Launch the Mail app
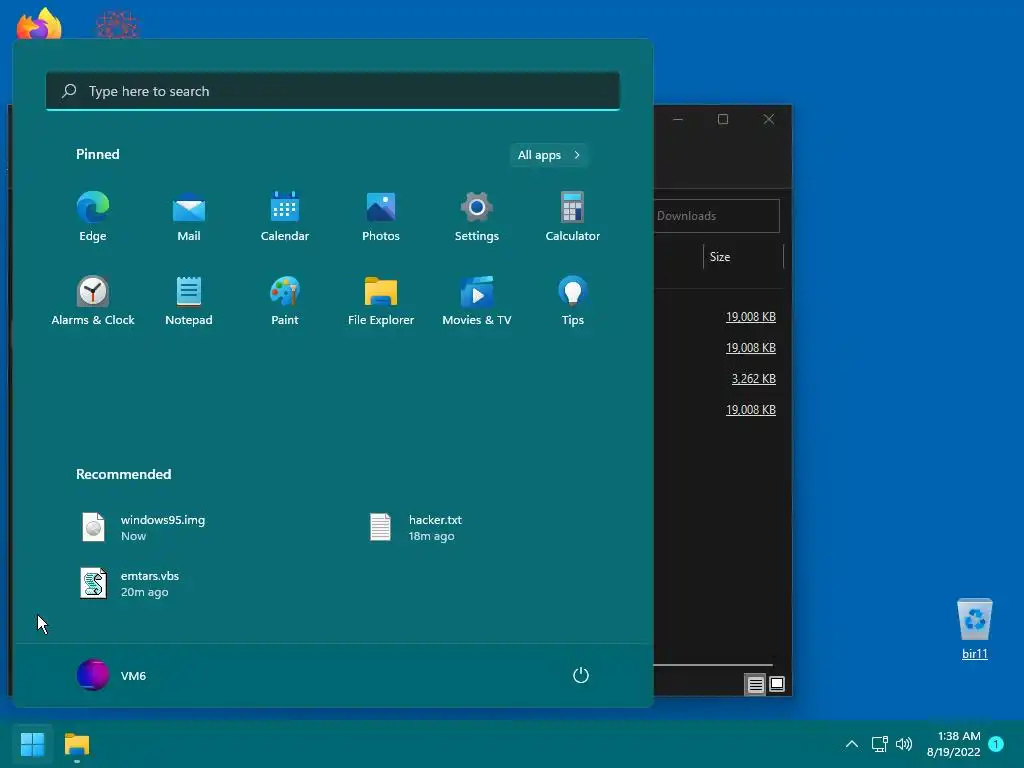This screenshot has height=768, width=1024. (189, 217)
